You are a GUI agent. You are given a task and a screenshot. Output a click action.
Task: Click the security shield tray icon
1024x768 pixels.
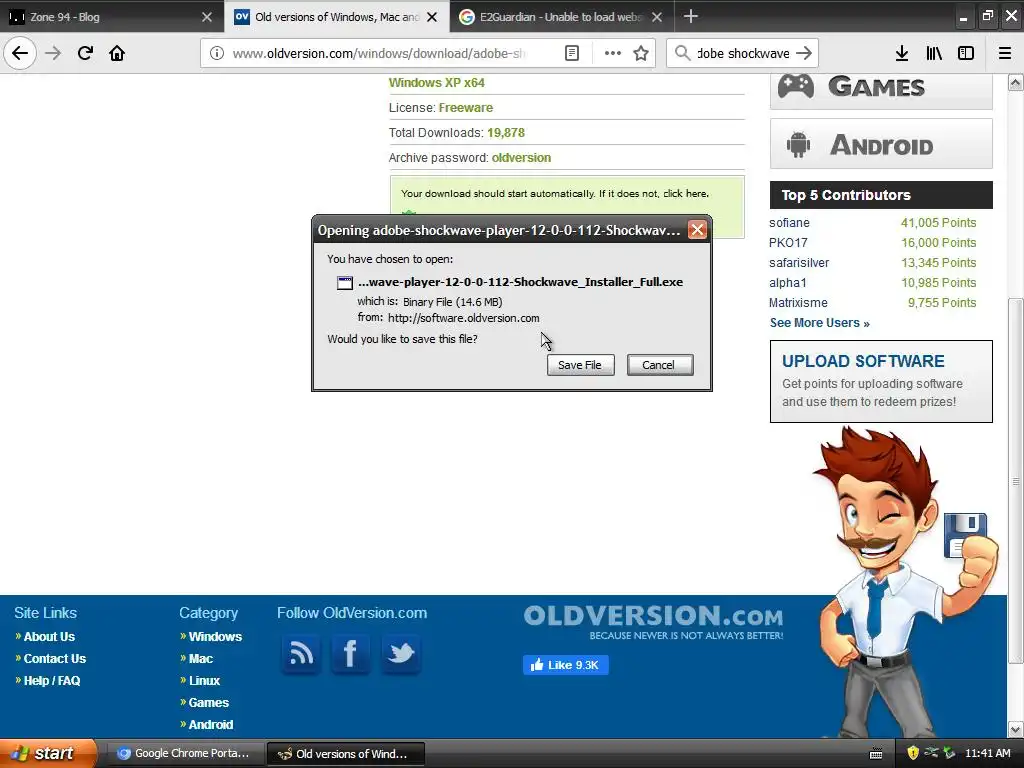point(913,753)
